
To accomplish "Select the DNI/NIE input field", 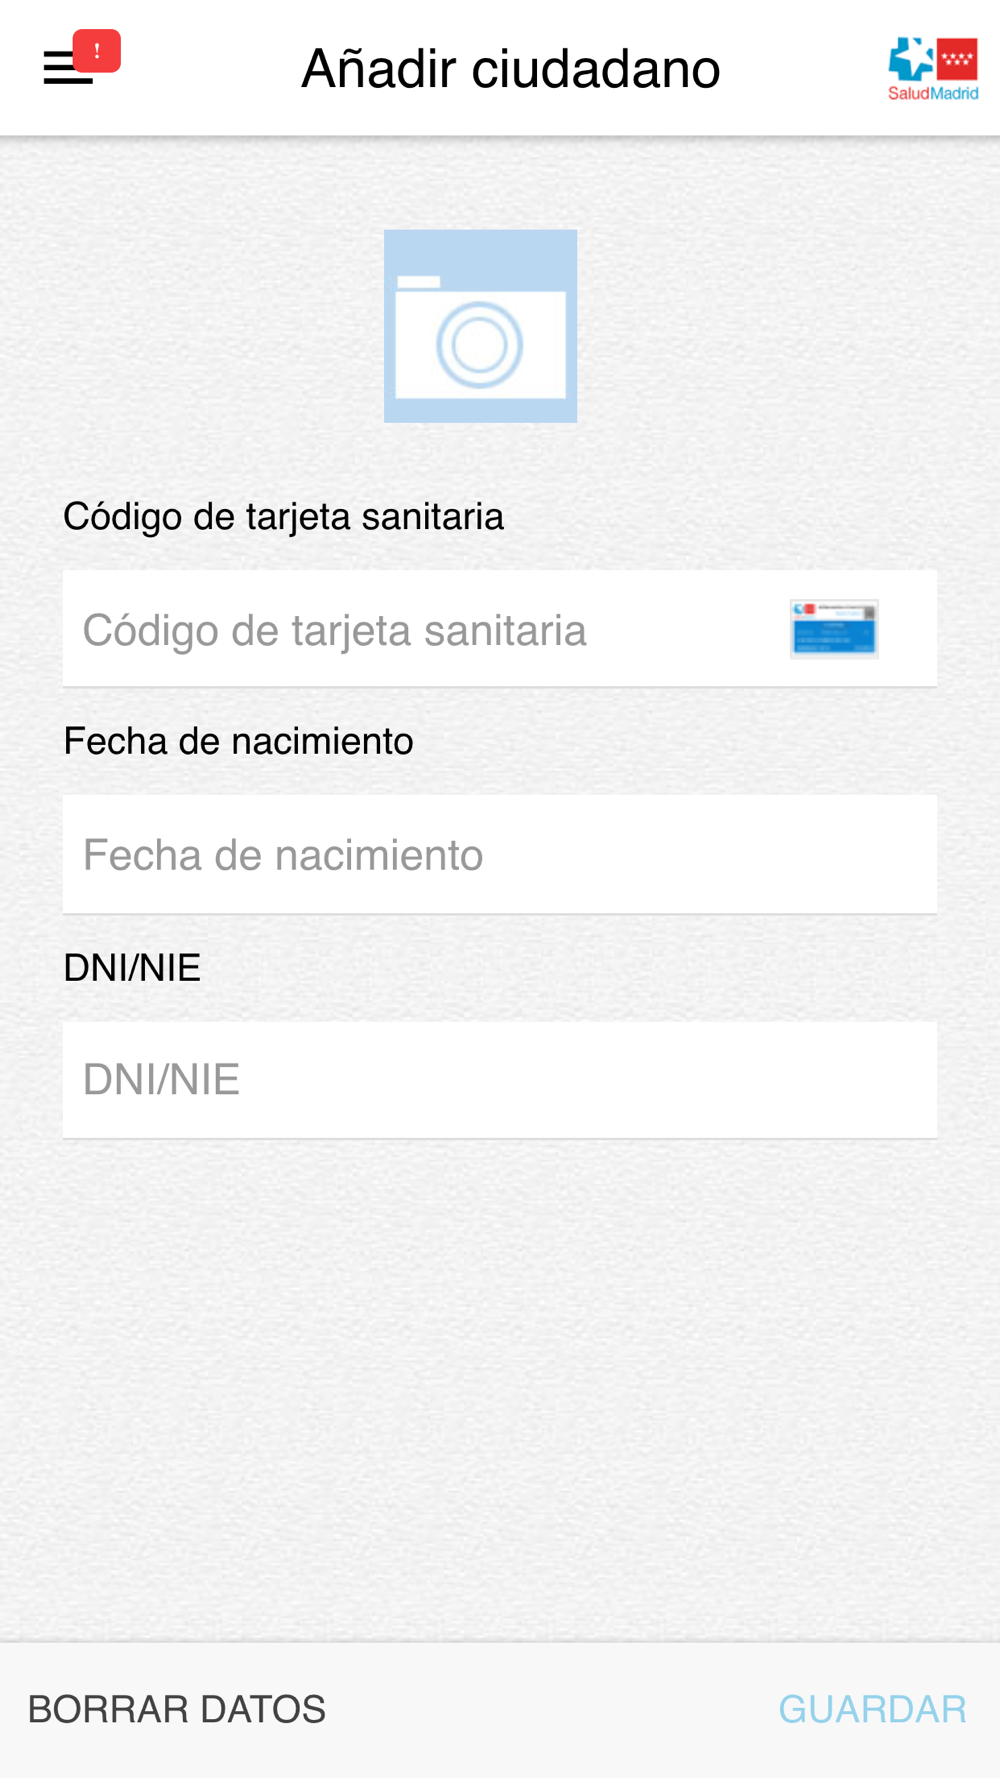I will [500, 1079].
